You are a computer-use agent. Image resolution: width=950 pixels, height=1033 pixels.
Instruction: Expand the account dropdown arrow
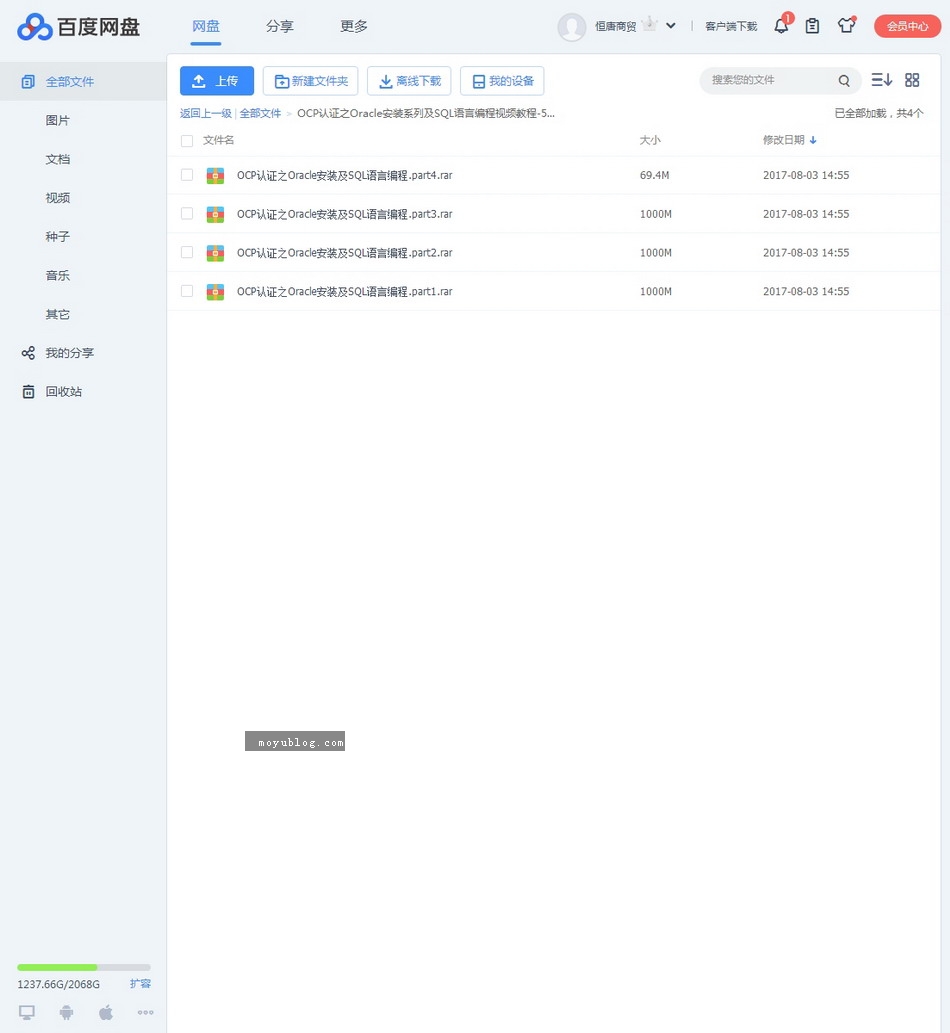click(671, 26)
